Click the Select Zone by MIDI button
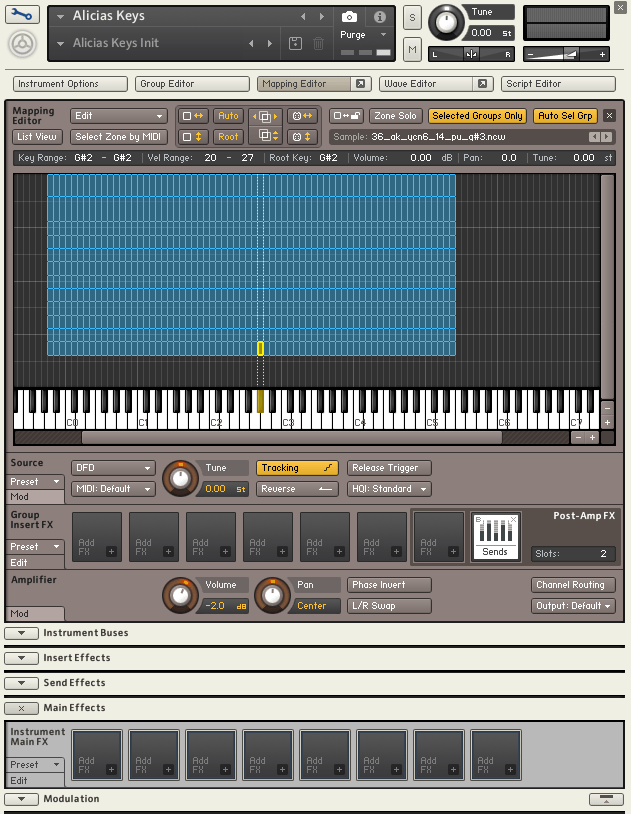This screenshot has height=814, width=631. click(118, 137)
